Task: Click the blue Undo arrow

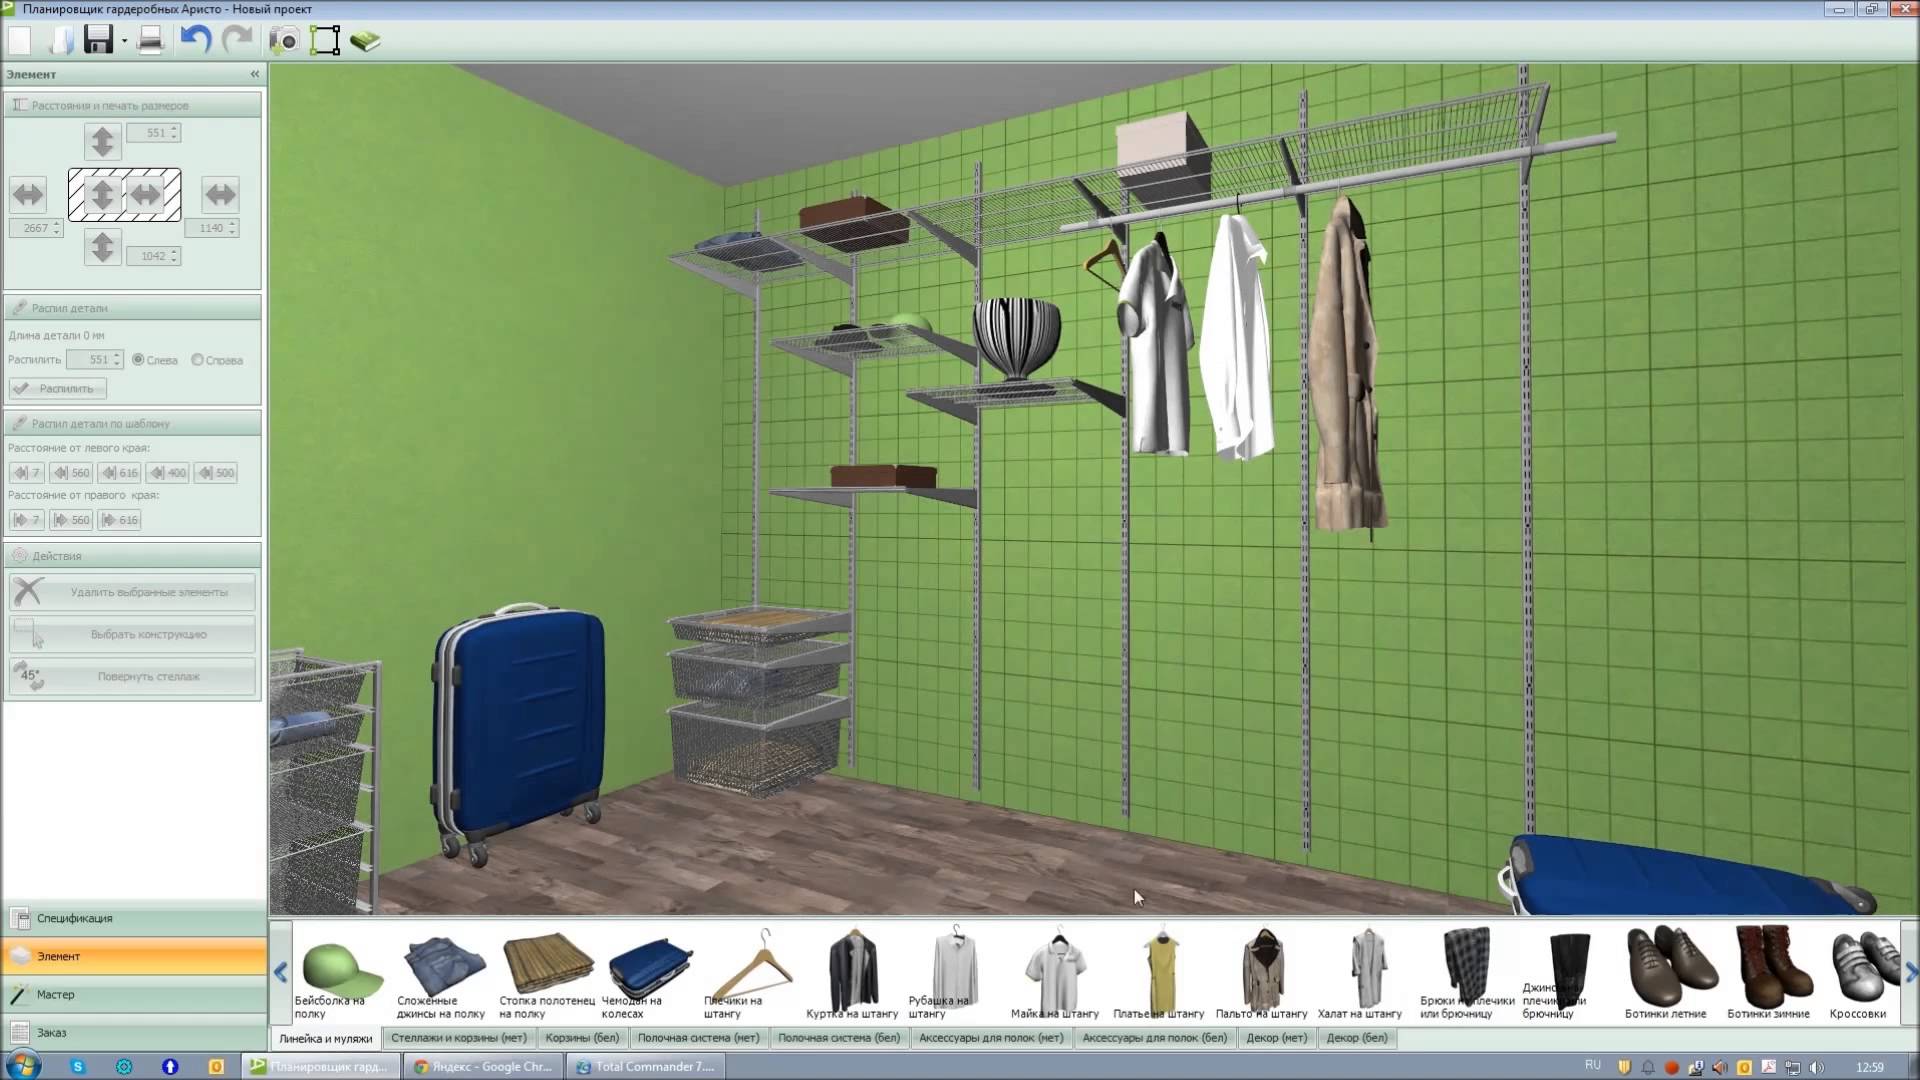Action: click(195, 40)
